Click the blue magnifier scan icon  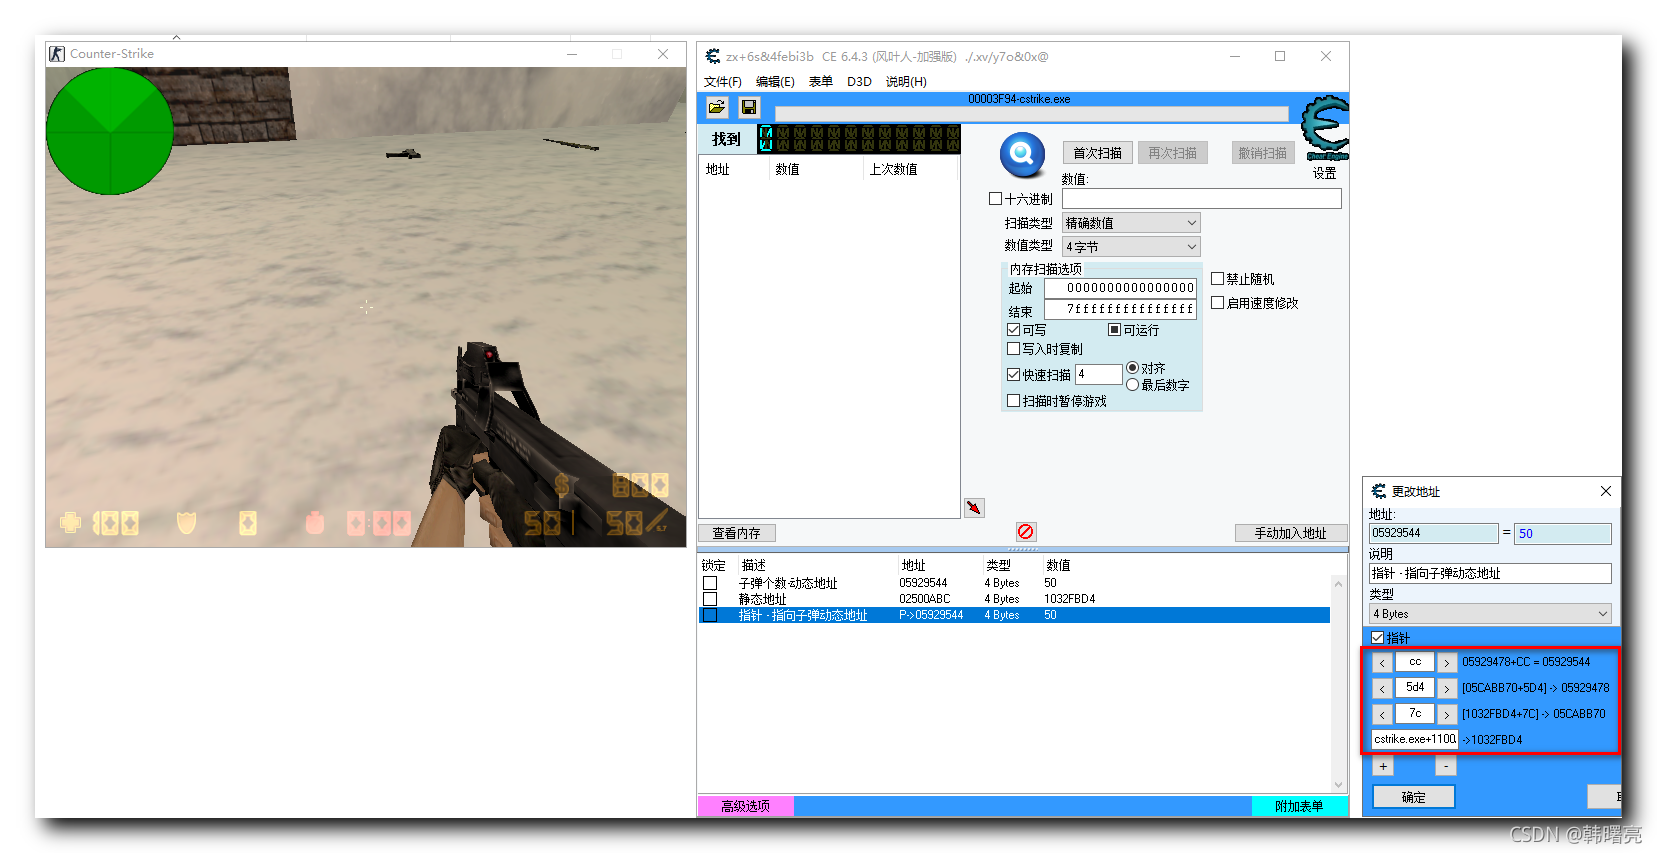(x=1022, y=154)
